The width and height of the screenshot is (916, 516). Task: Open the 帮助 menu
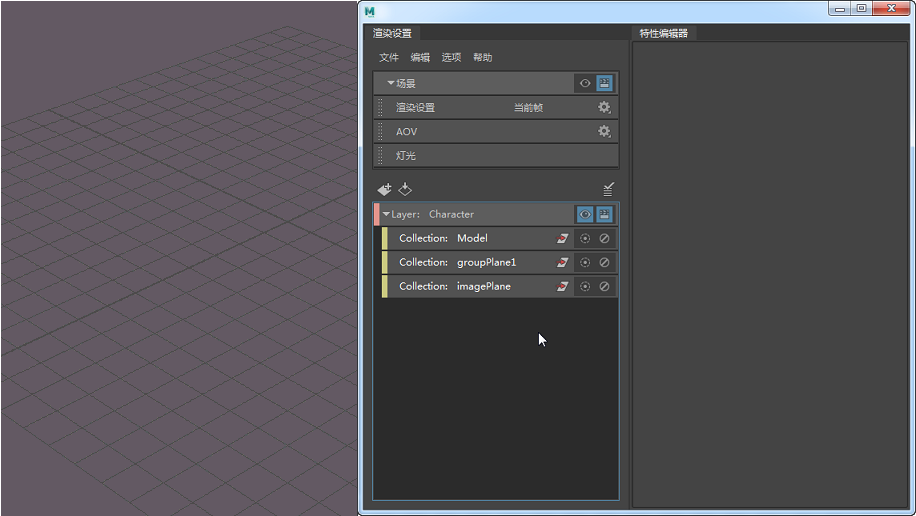pos(483,57)
